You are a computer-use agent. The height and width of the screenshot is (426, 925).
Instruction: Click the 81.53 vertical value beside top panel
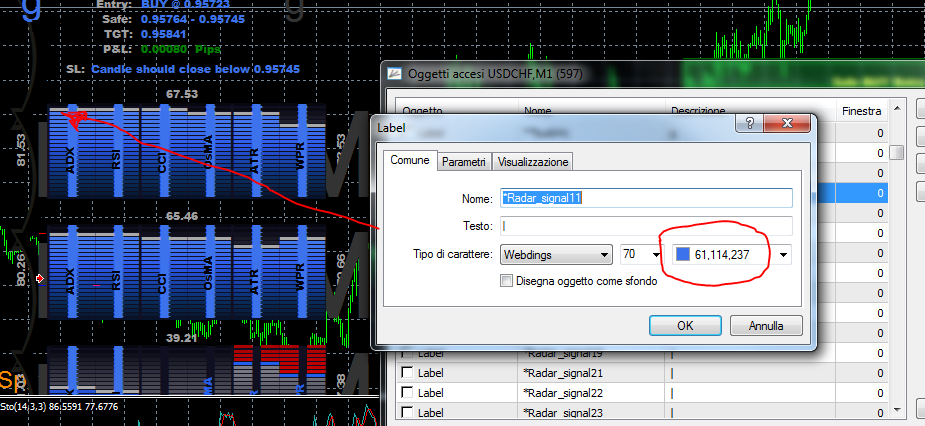[21, 150]
